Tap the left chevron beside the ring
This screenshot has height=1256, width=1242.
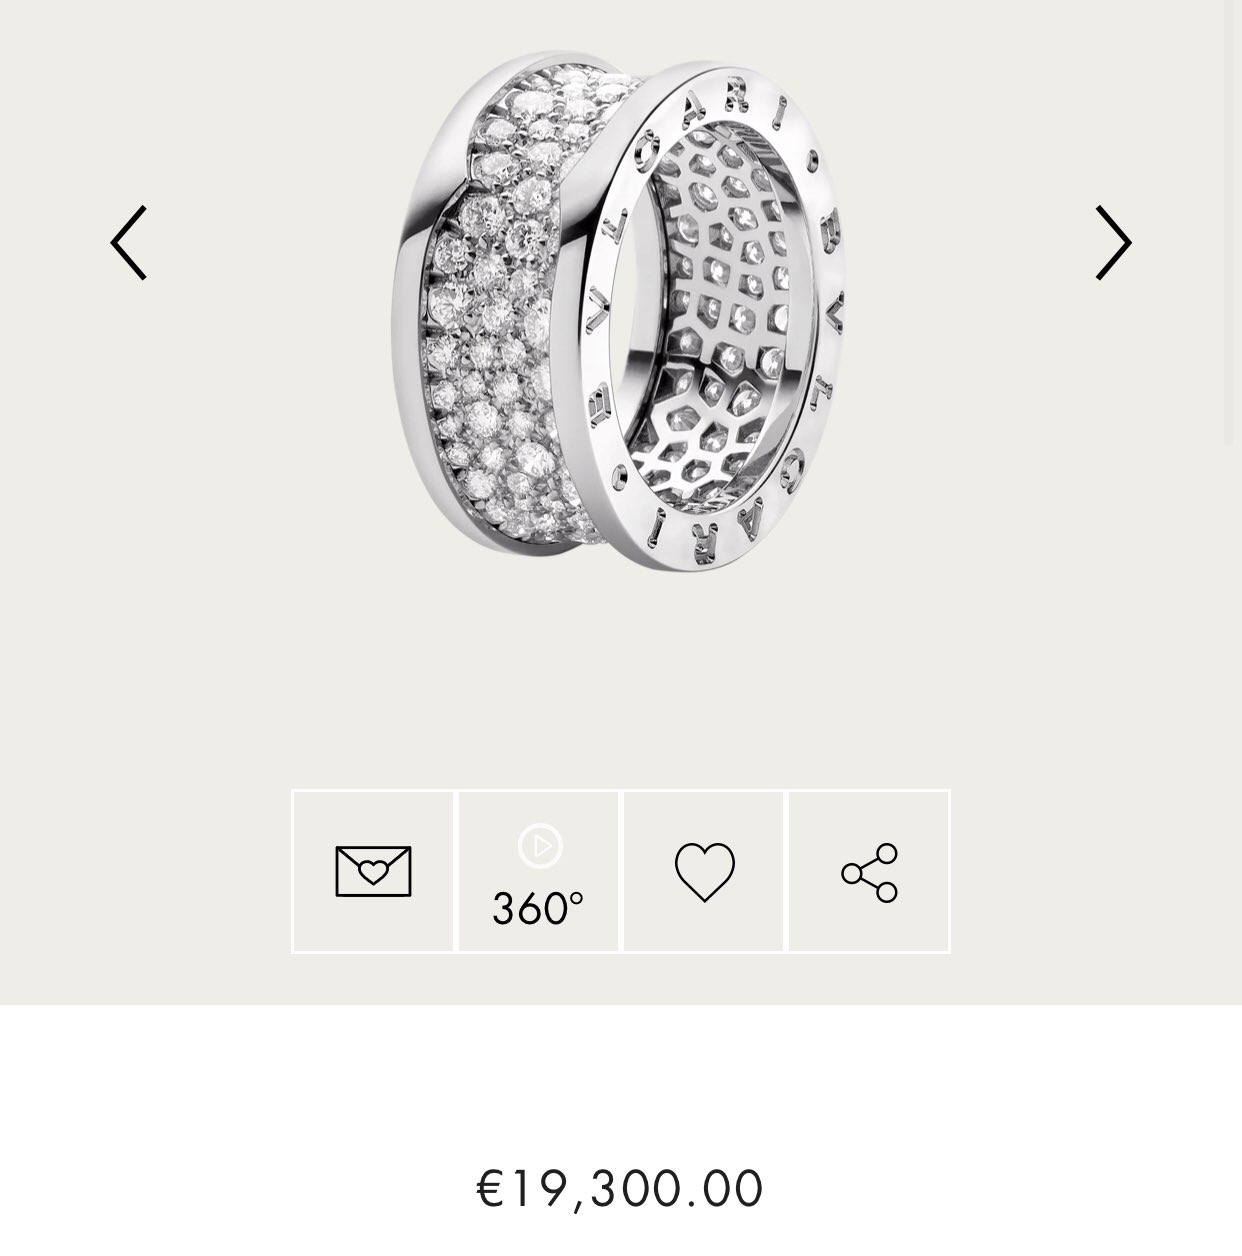(129, 243)
